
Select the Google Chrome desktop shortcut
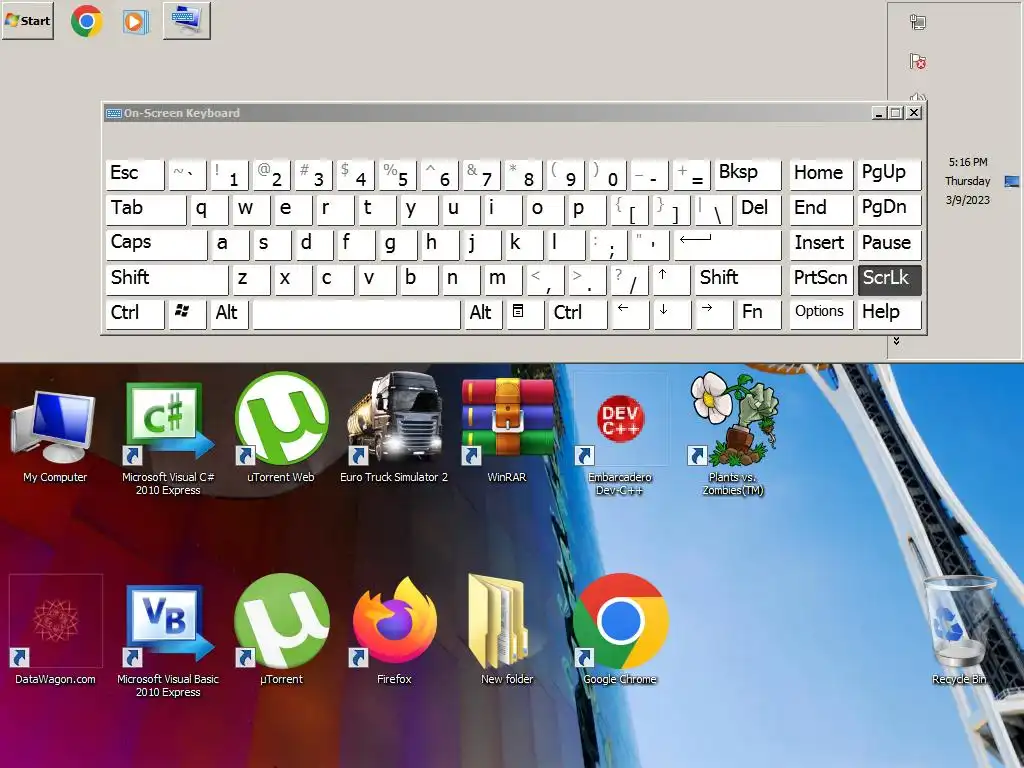pyautogui.click(x=620, y=630)
